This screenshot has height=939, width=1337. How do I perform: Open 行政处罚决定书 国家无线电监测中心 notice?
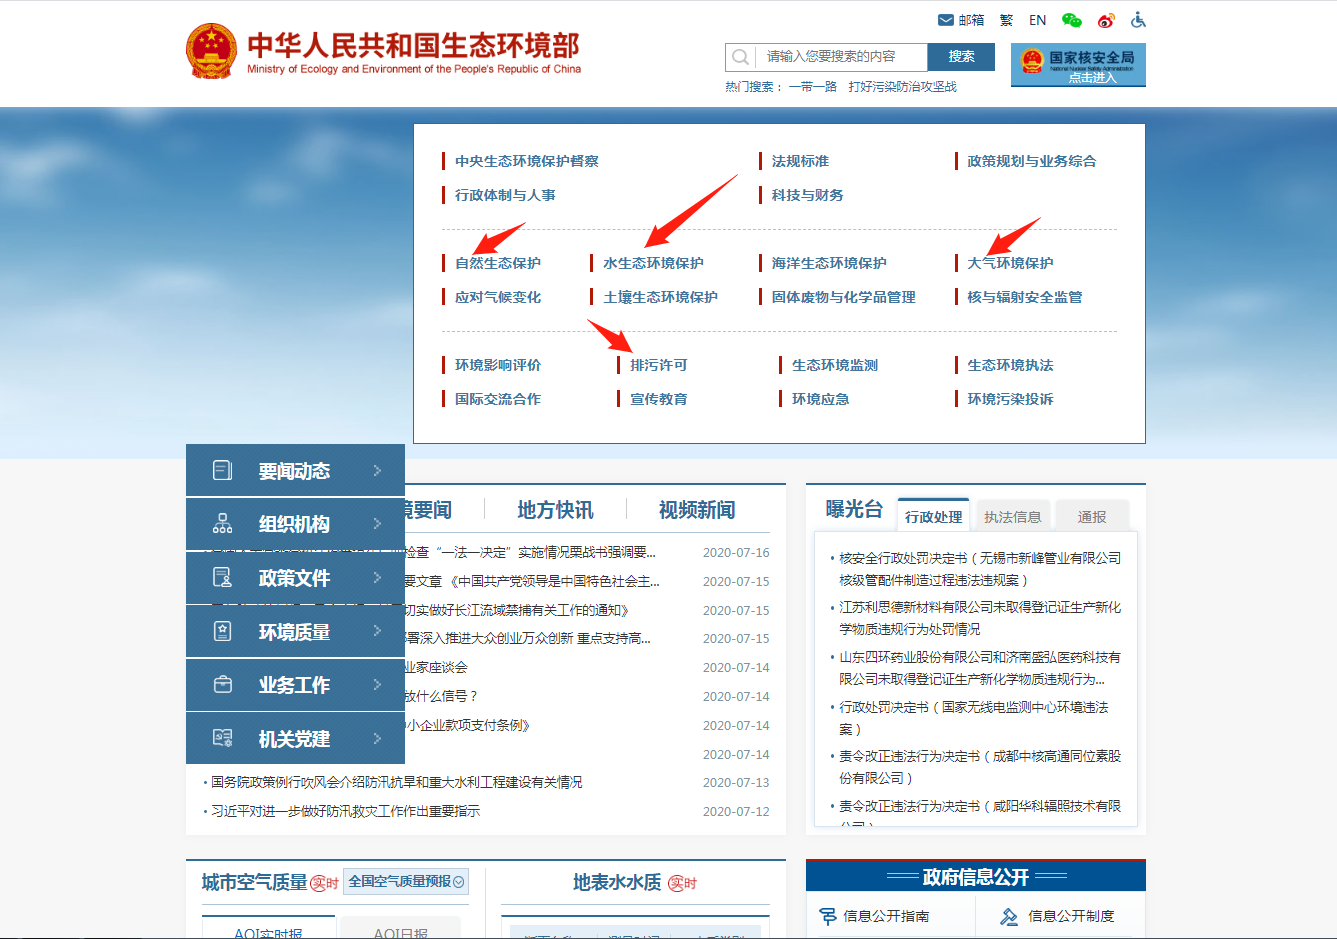pos(974,718)
